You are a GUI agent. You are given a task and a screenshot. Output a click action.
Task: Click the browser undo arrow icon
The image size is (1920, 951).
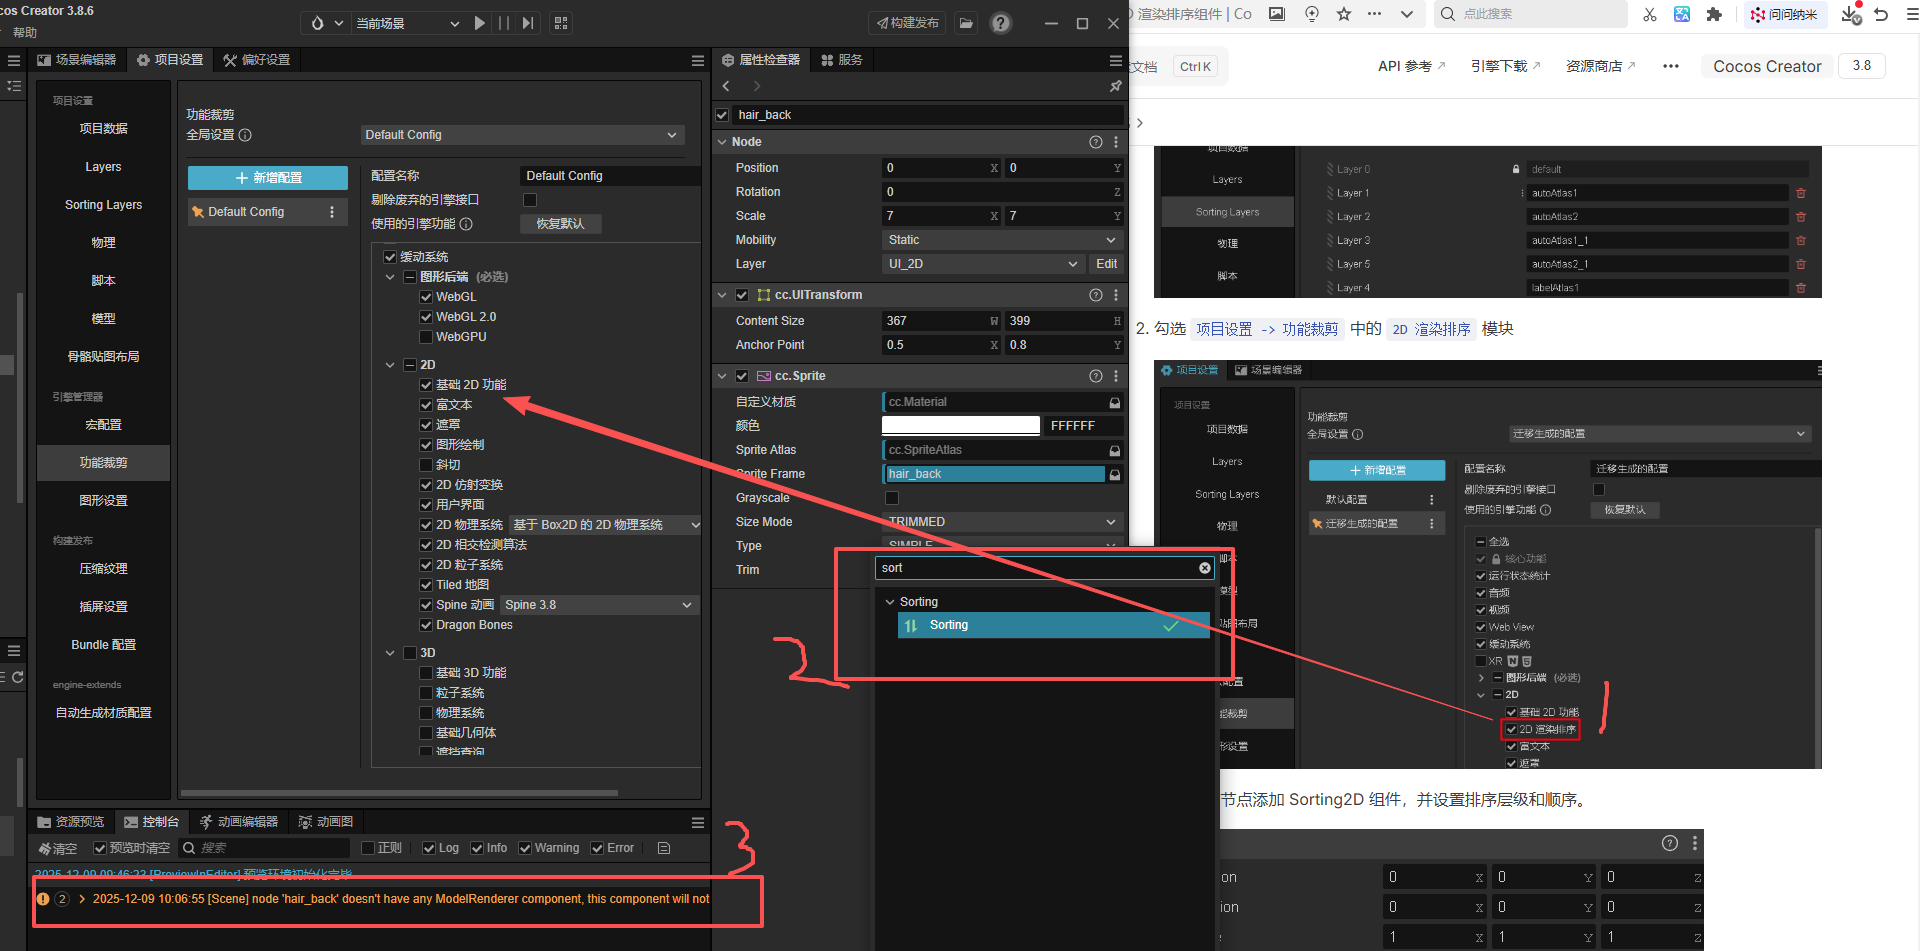coord(1881,14)
